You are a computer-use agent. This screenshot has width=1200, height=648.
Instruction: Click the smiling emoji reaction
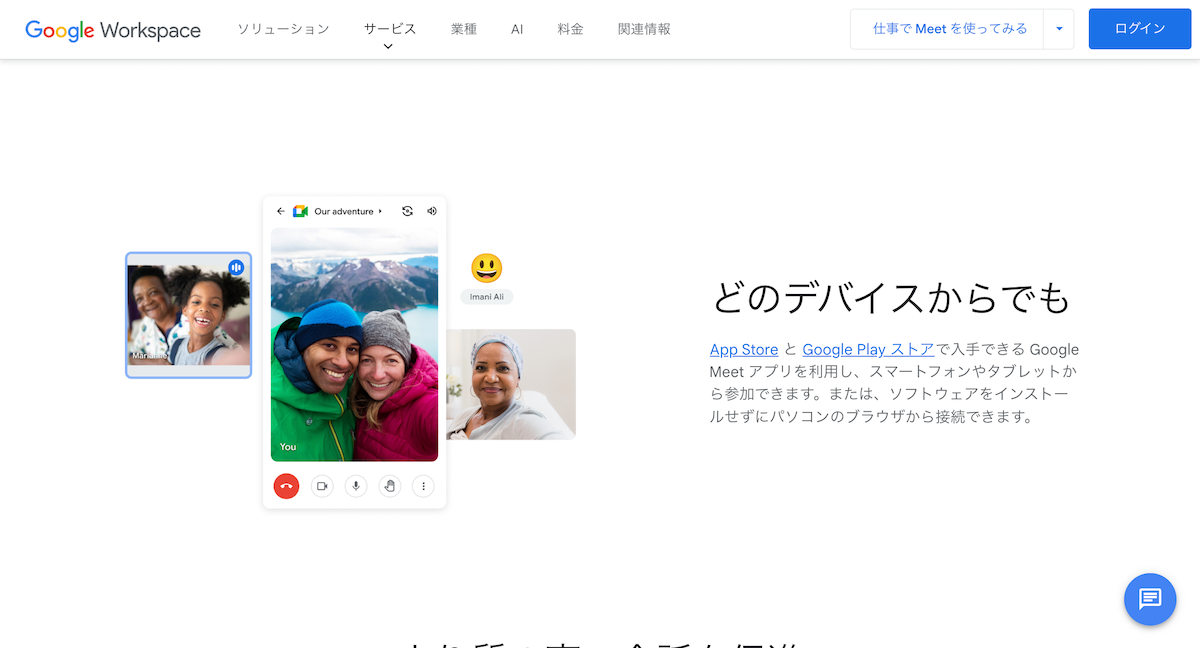pos(486,268)
